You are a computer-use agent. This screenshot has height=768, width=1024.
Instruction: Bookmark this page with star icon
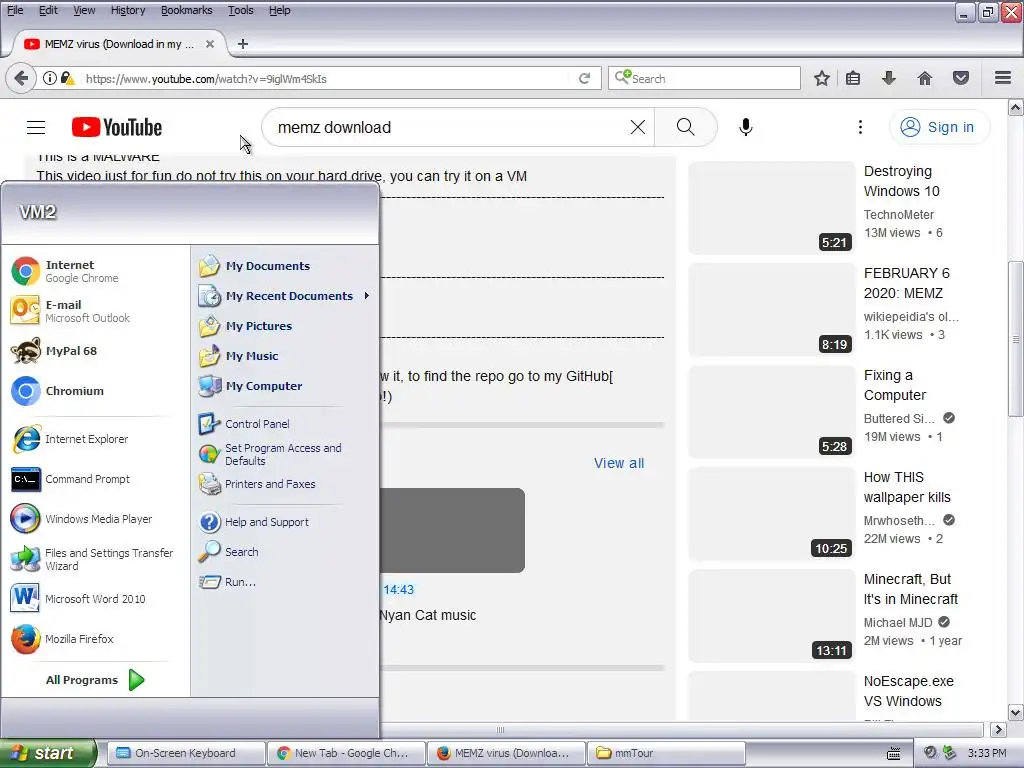coord(822,78)
